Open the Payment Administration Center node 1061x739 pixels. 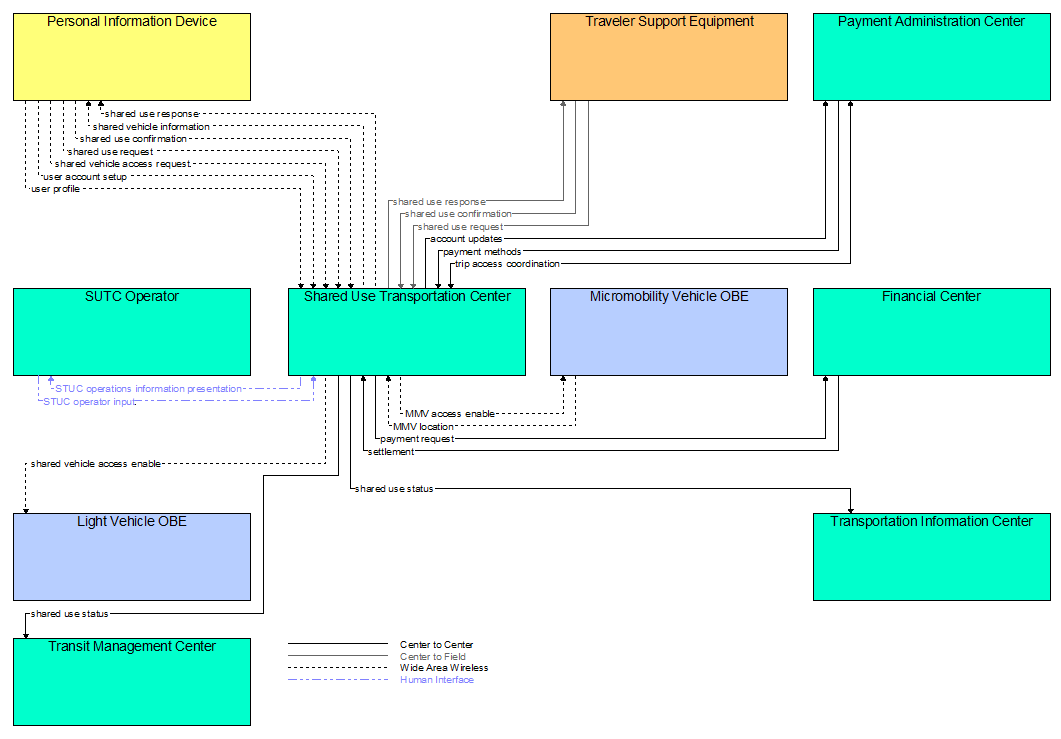pyautogui.click(x=931, y=57)
